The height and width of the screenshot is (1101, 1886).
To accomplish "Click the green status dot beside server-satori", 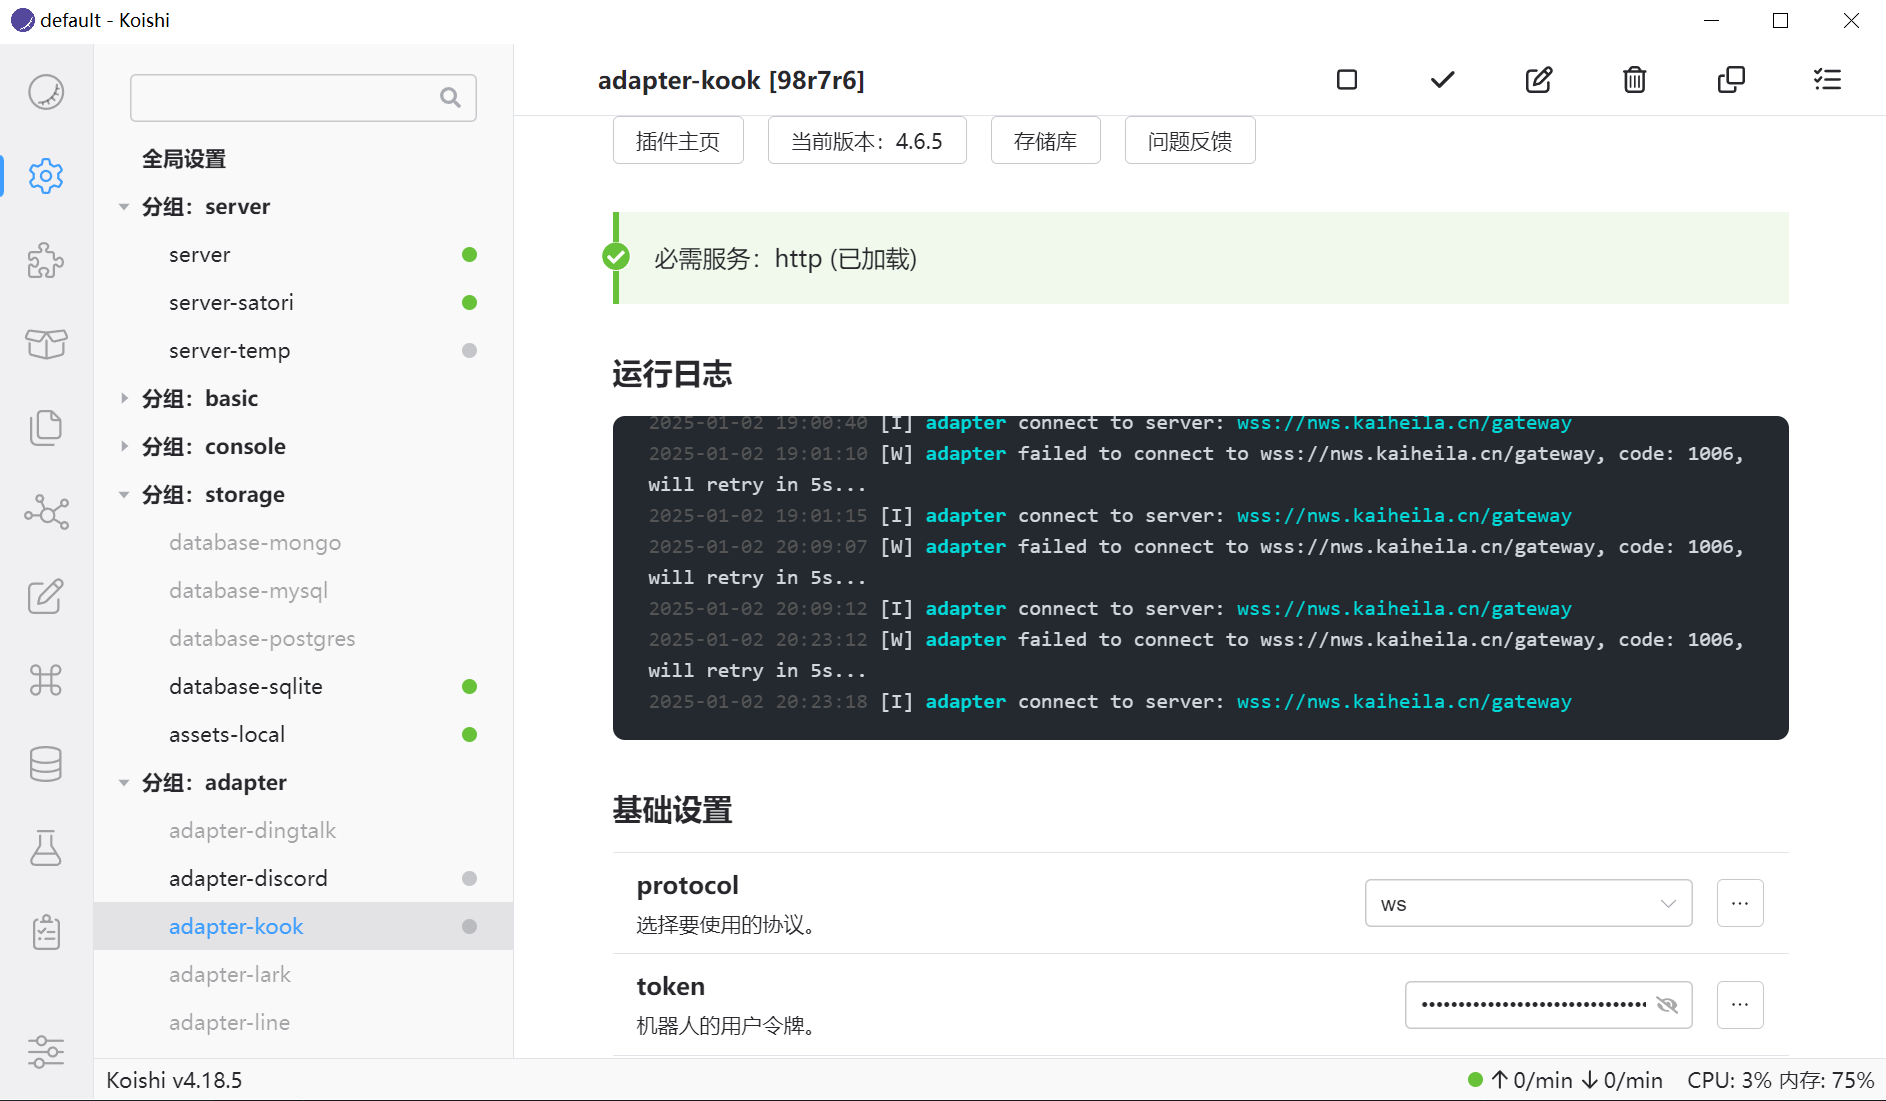I will point(469,302).
